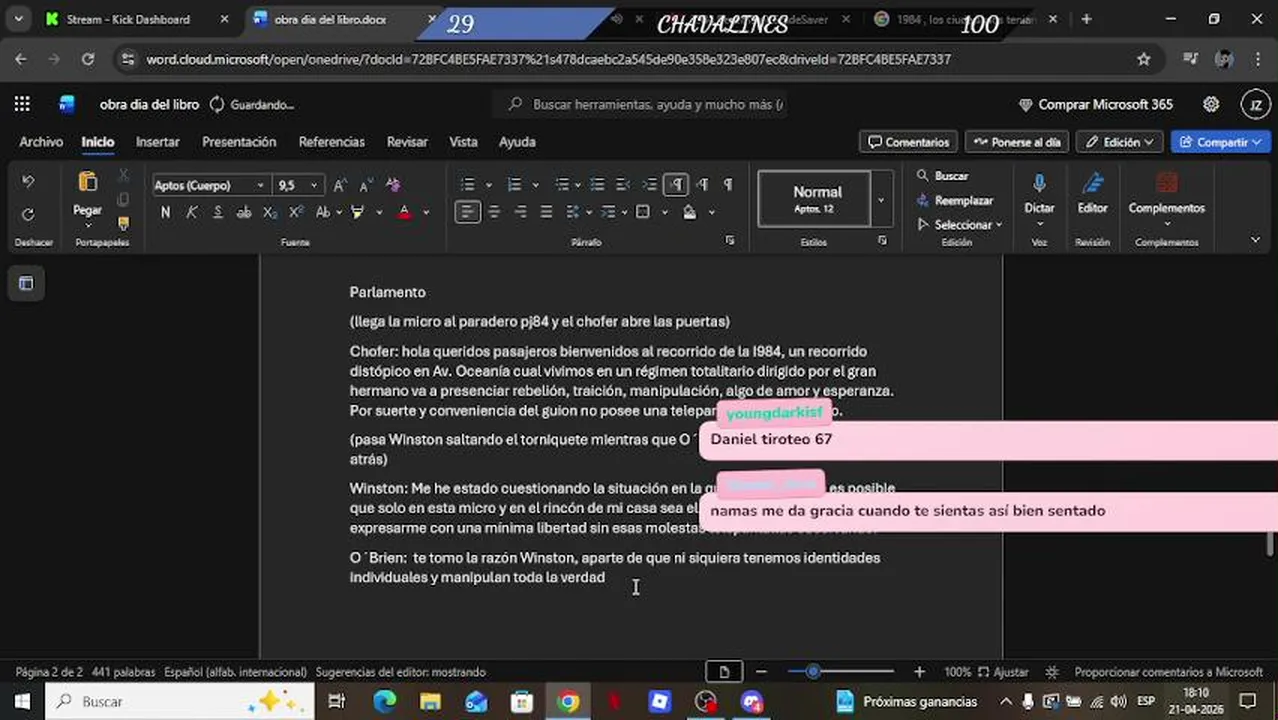Copy format with the format painter
Image resolution: width=1278 pixels, height=720 pixels.
click(123, 223)
